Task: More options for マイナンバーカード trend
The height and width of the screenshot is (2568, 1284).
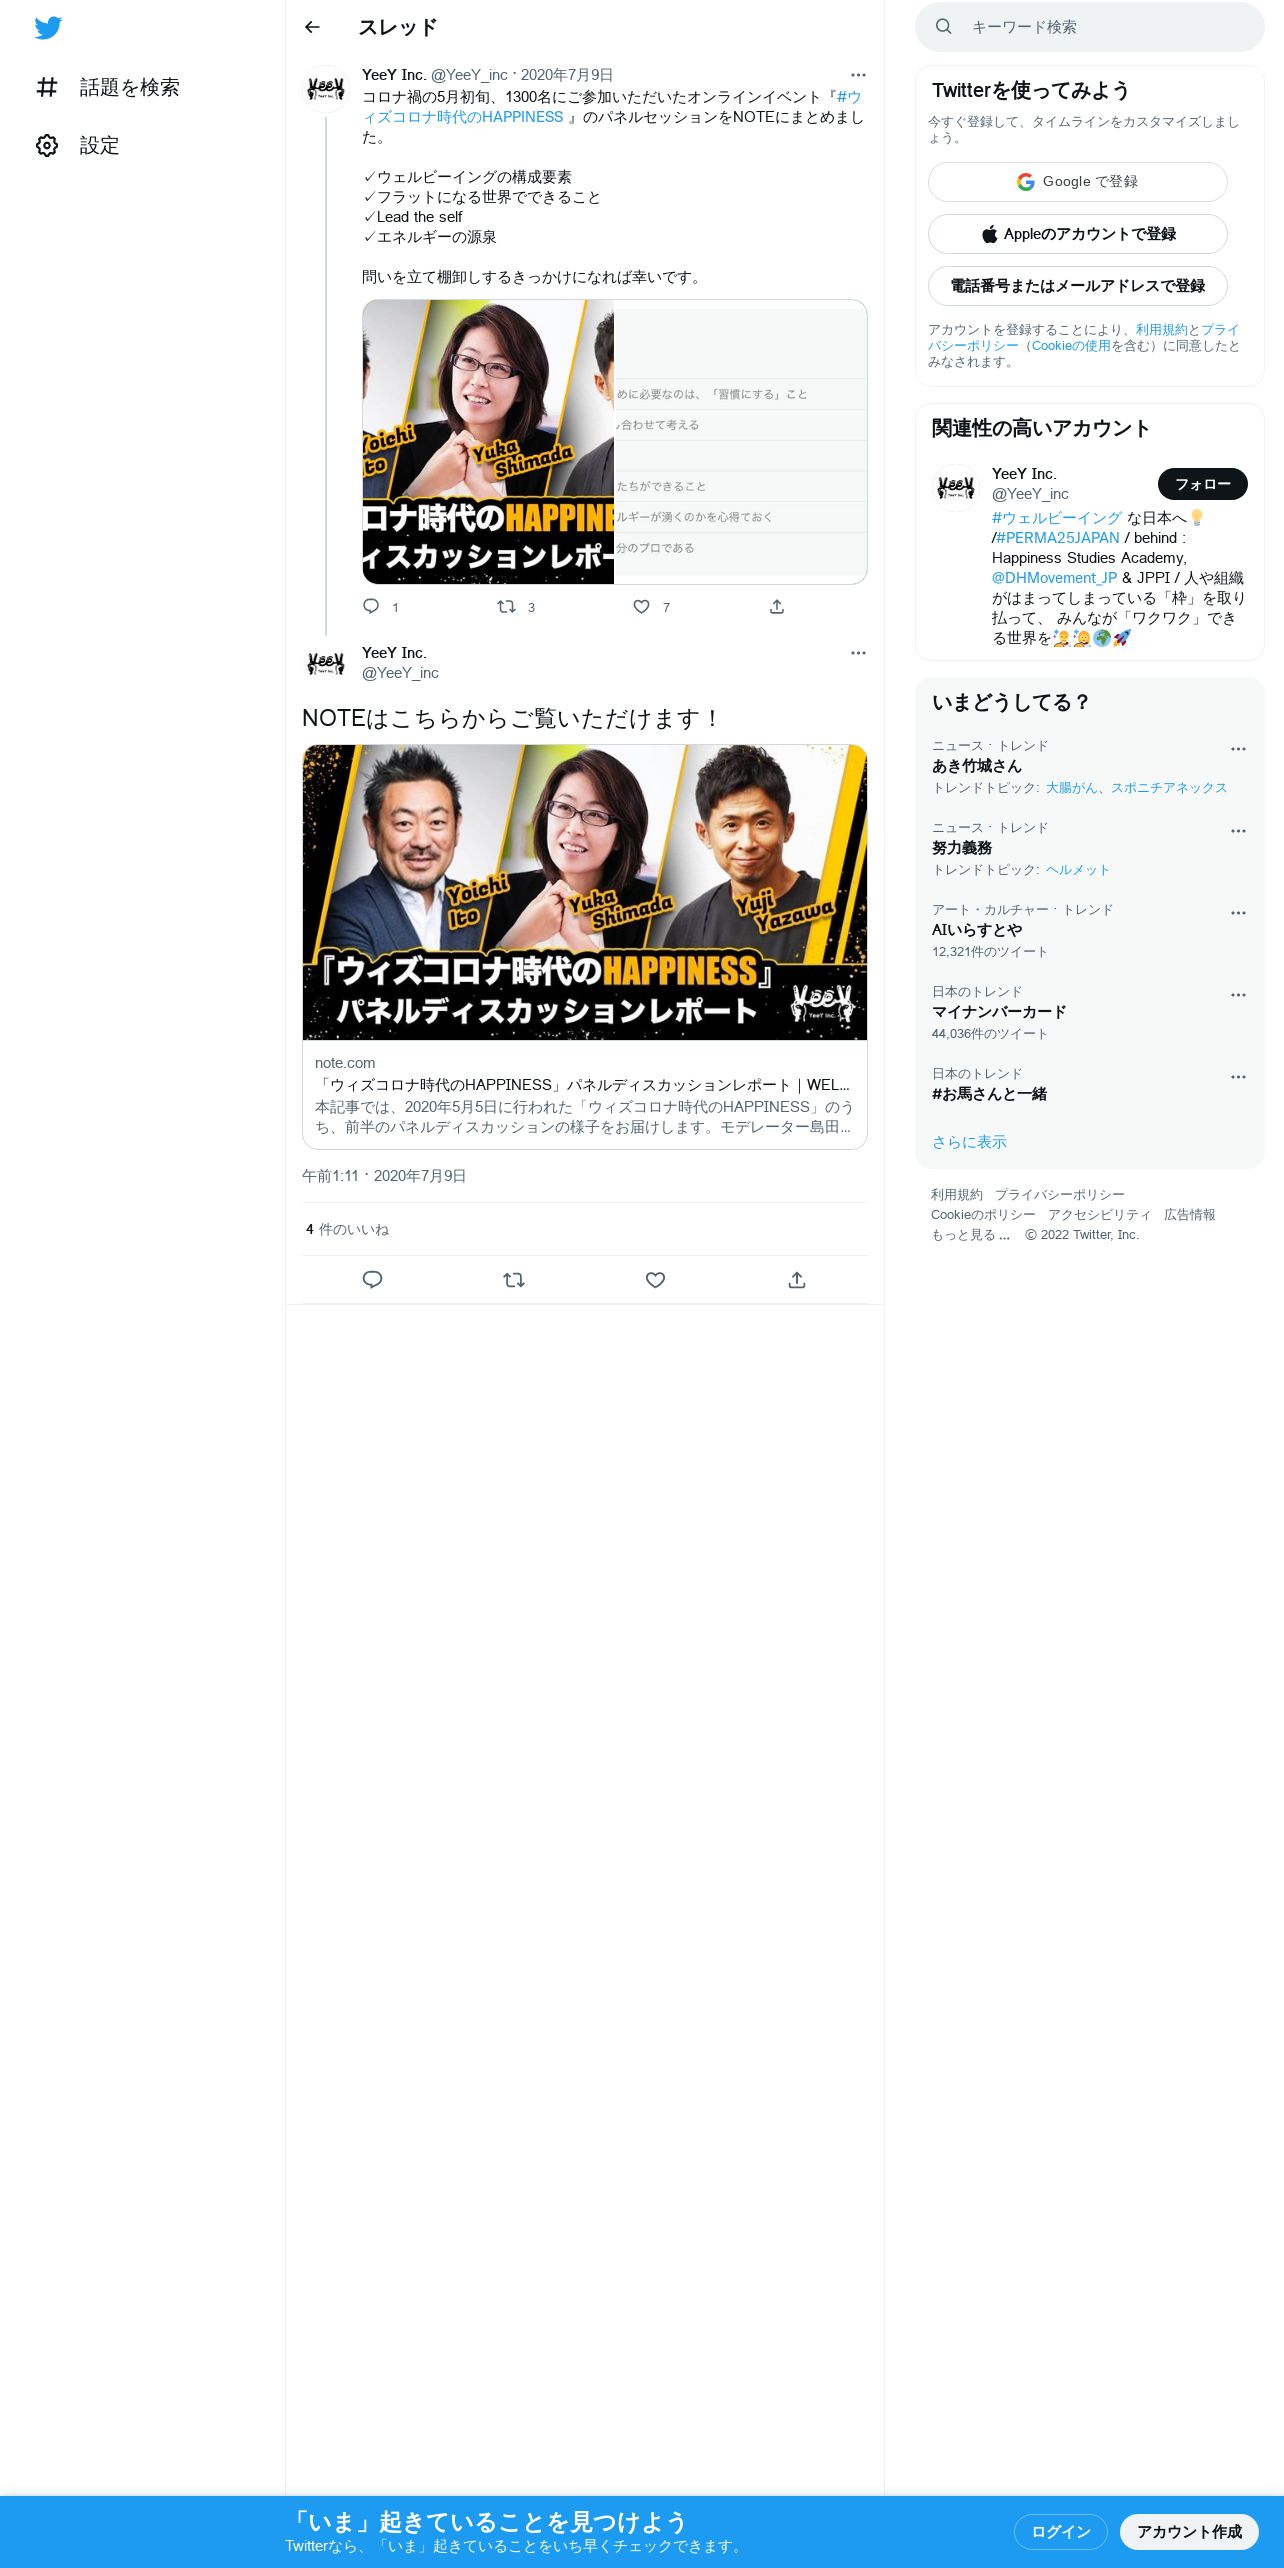Action: tap(1238, 995)
